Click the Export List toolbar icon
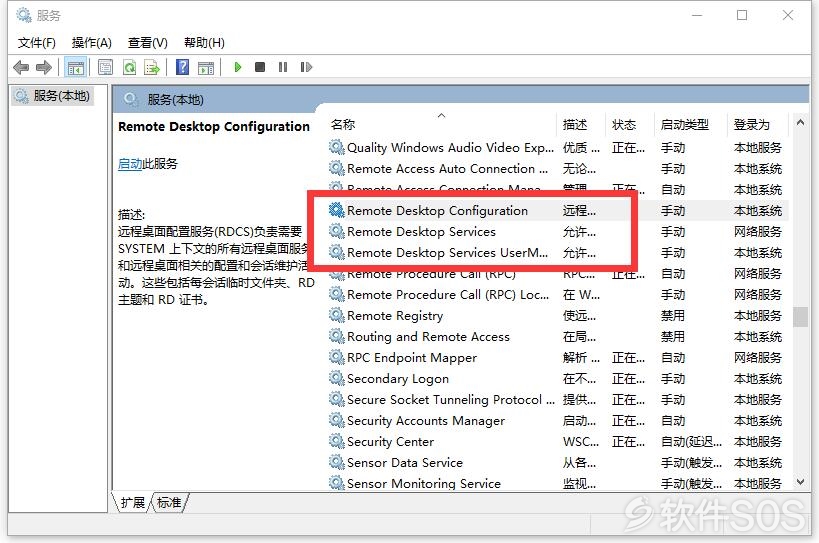 pos(152,67)
